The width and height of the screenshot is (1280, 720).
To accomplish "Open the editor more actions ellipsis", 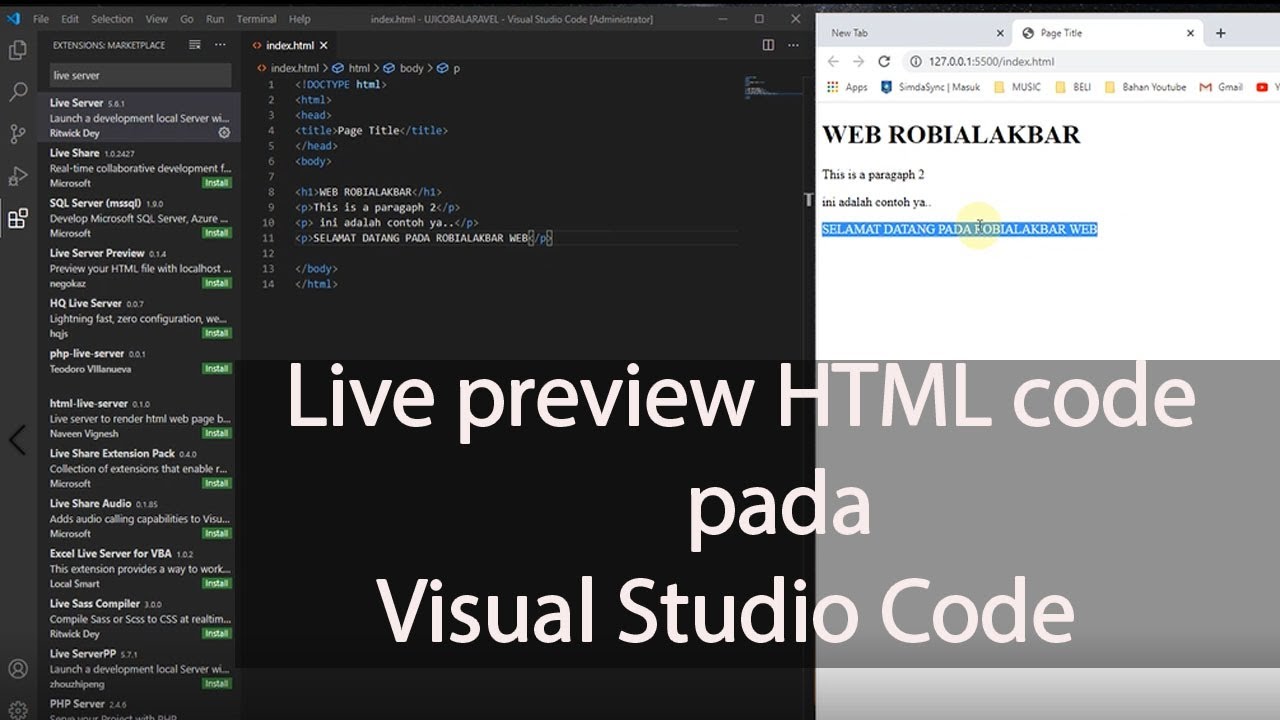I will click(793, 45).
